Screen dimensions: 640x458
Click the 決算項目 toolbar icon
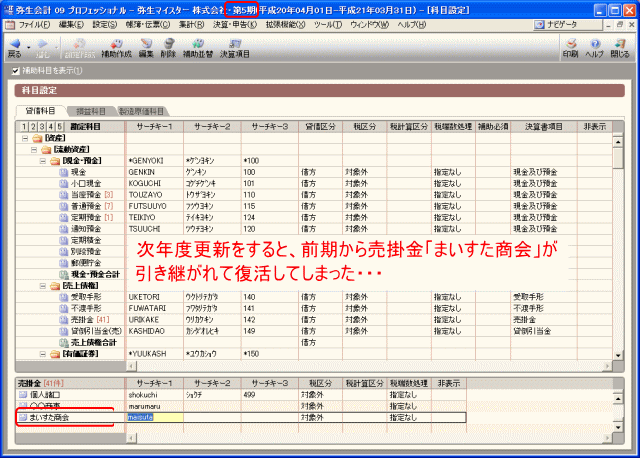(235, 44)
